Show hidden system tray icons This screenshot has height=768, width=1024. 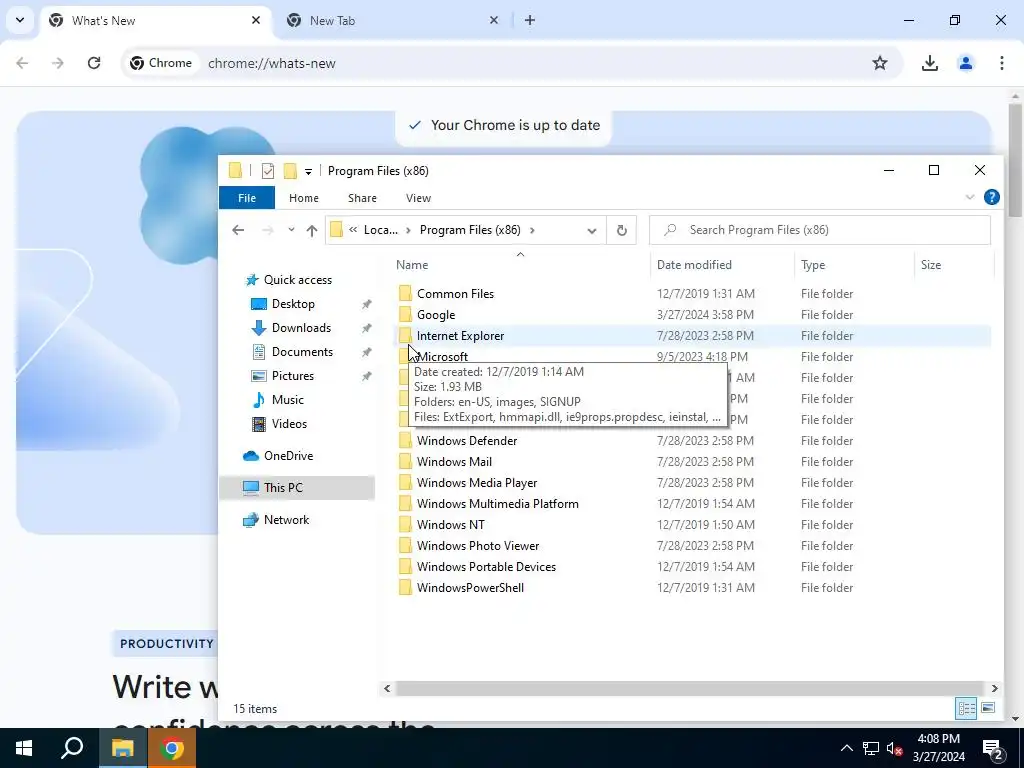(x=846, y=748)
